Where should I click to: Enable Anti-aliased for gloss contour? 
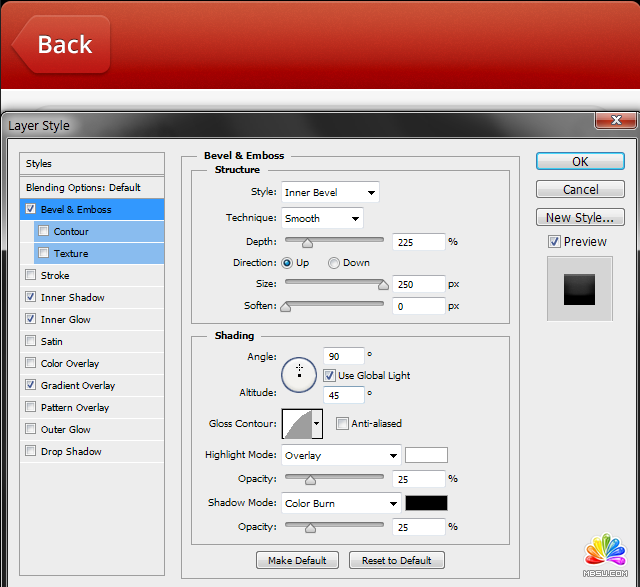pos(343,423)
